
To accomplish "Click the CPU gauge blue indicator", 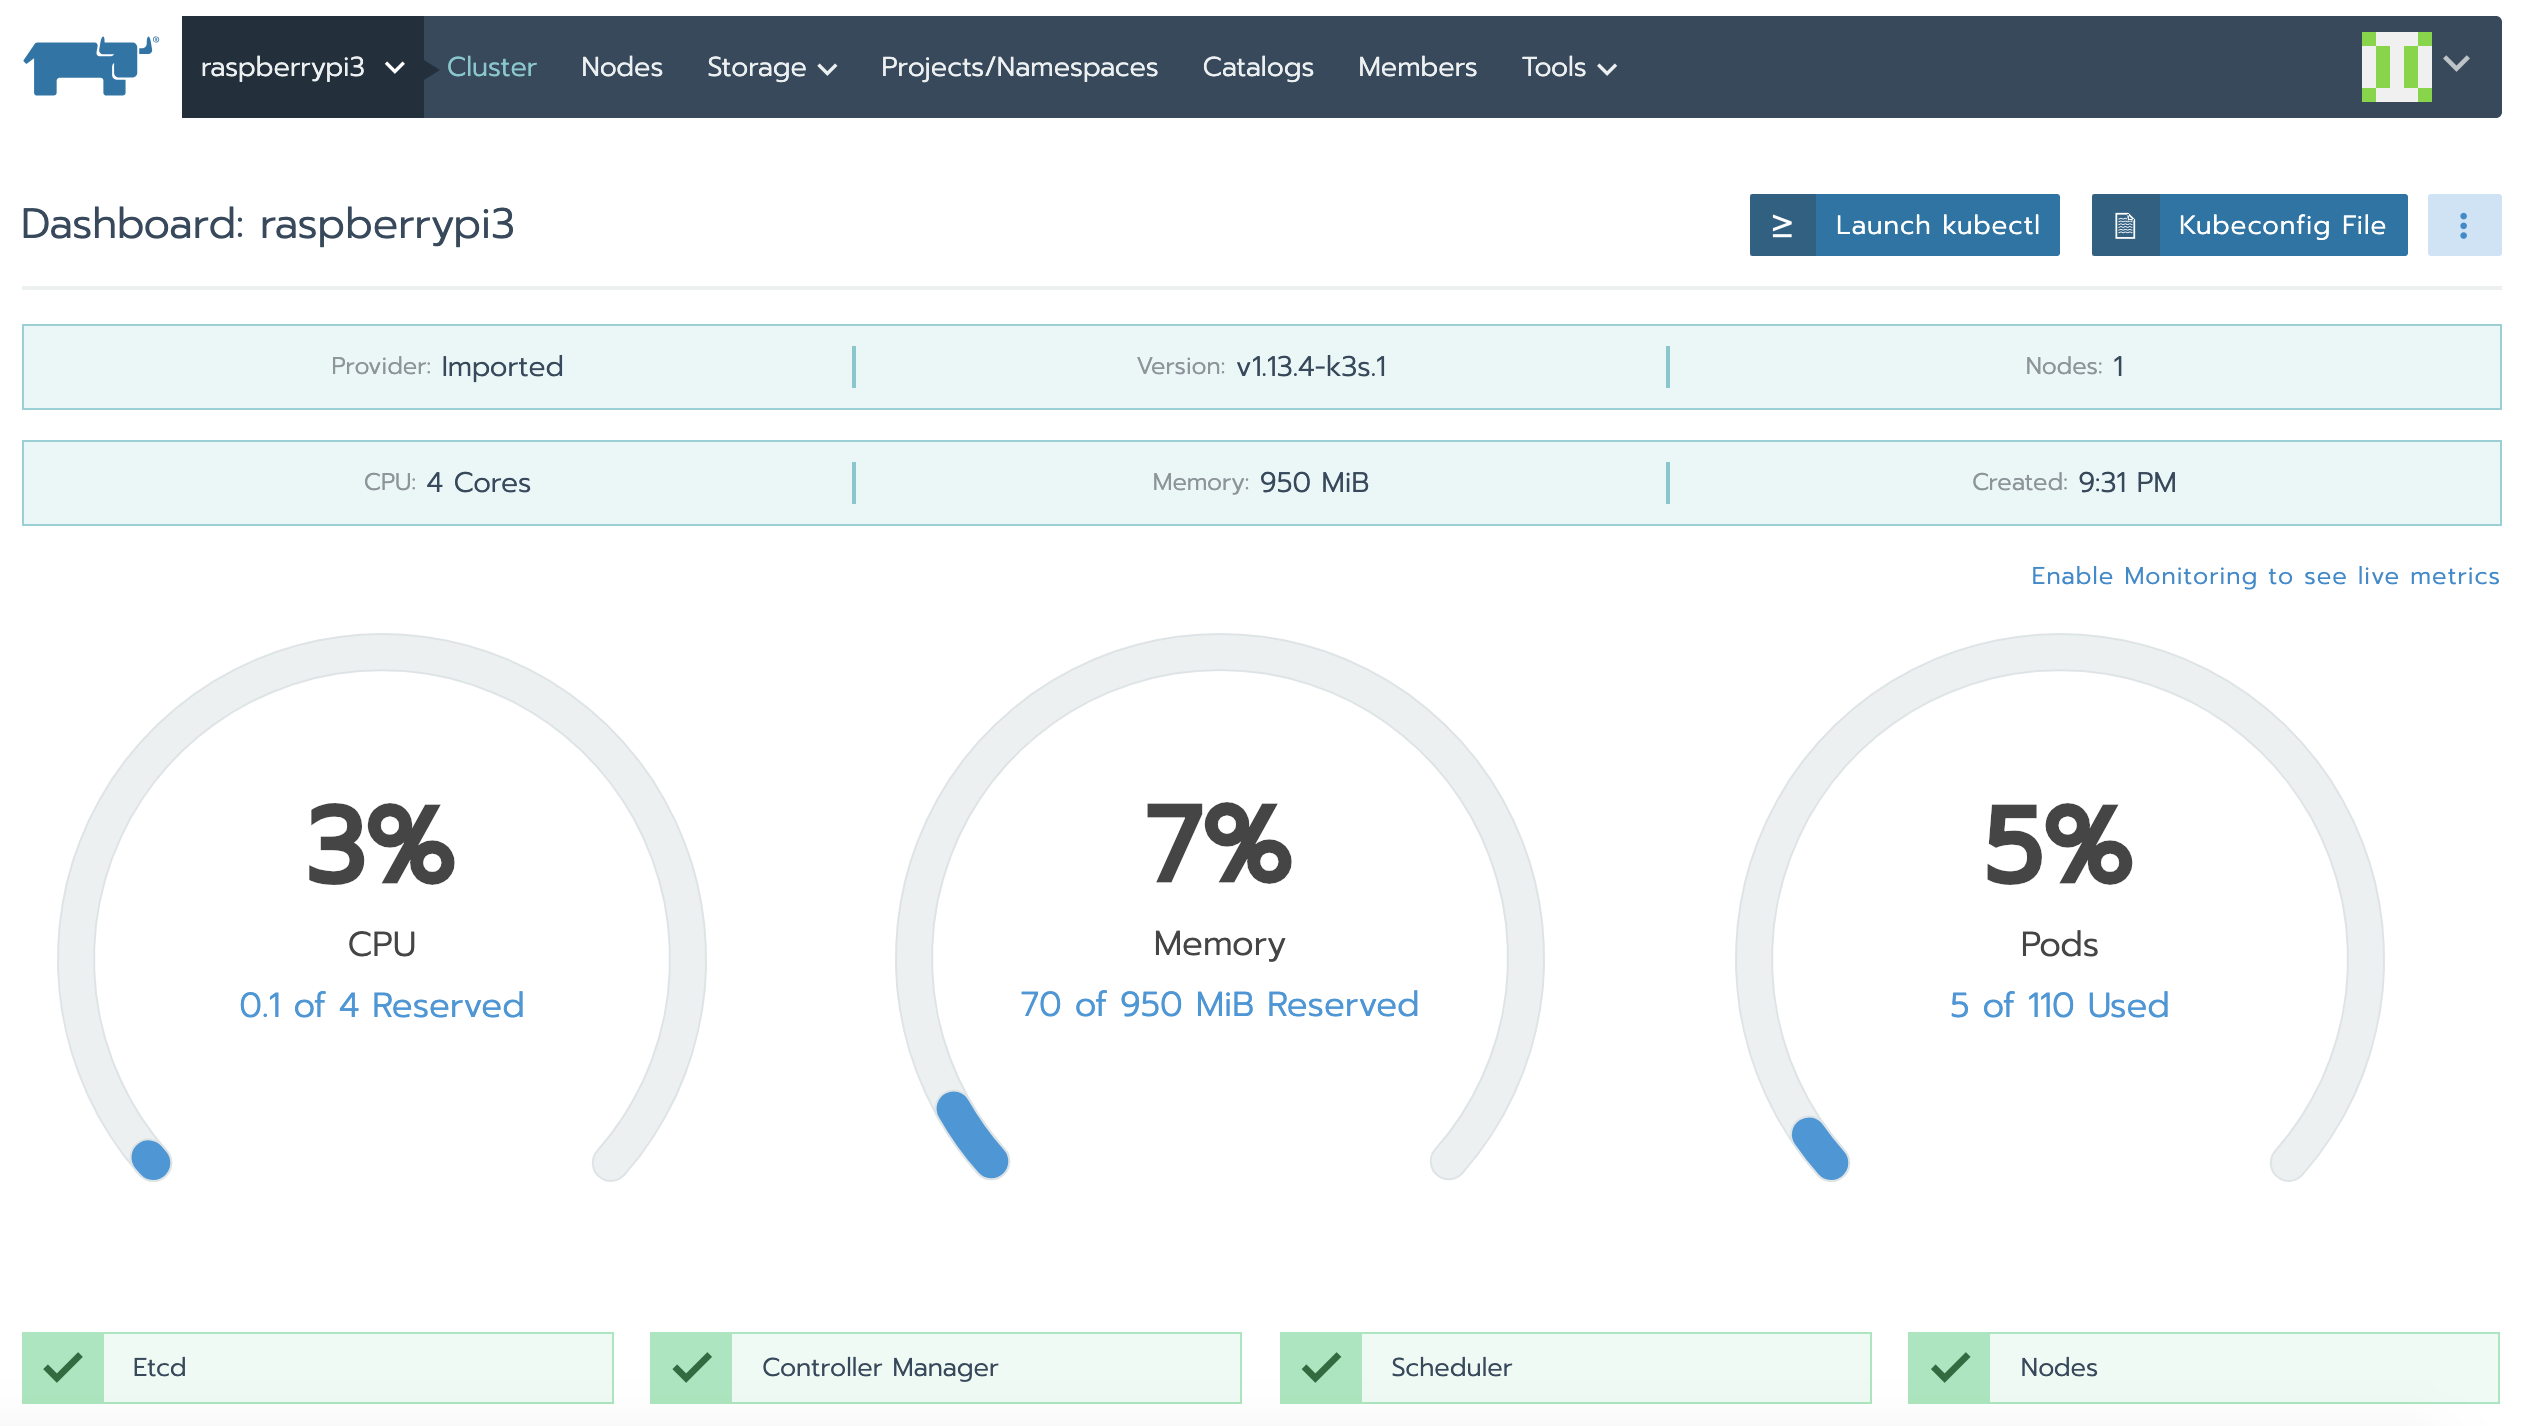I will point(151,1160).
